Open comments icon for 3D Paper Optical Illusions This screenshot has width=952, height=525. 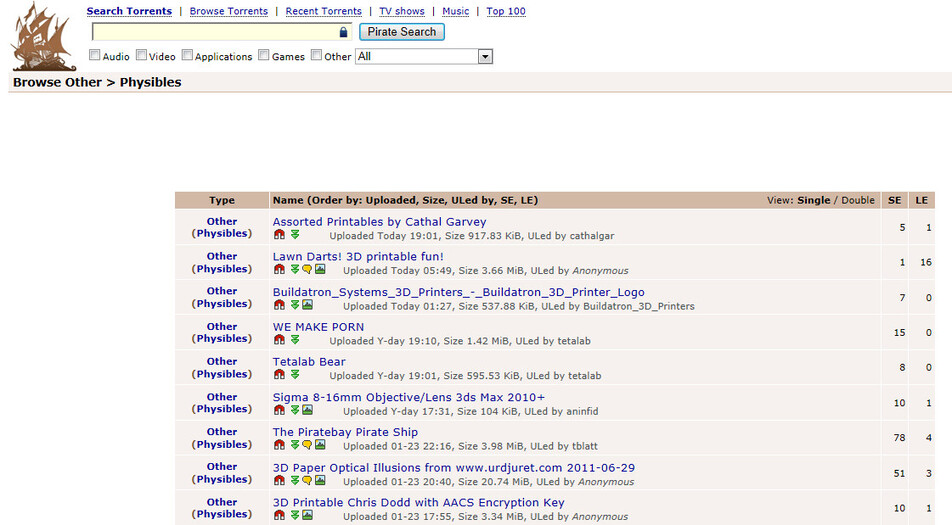click(x=307, y=480)
